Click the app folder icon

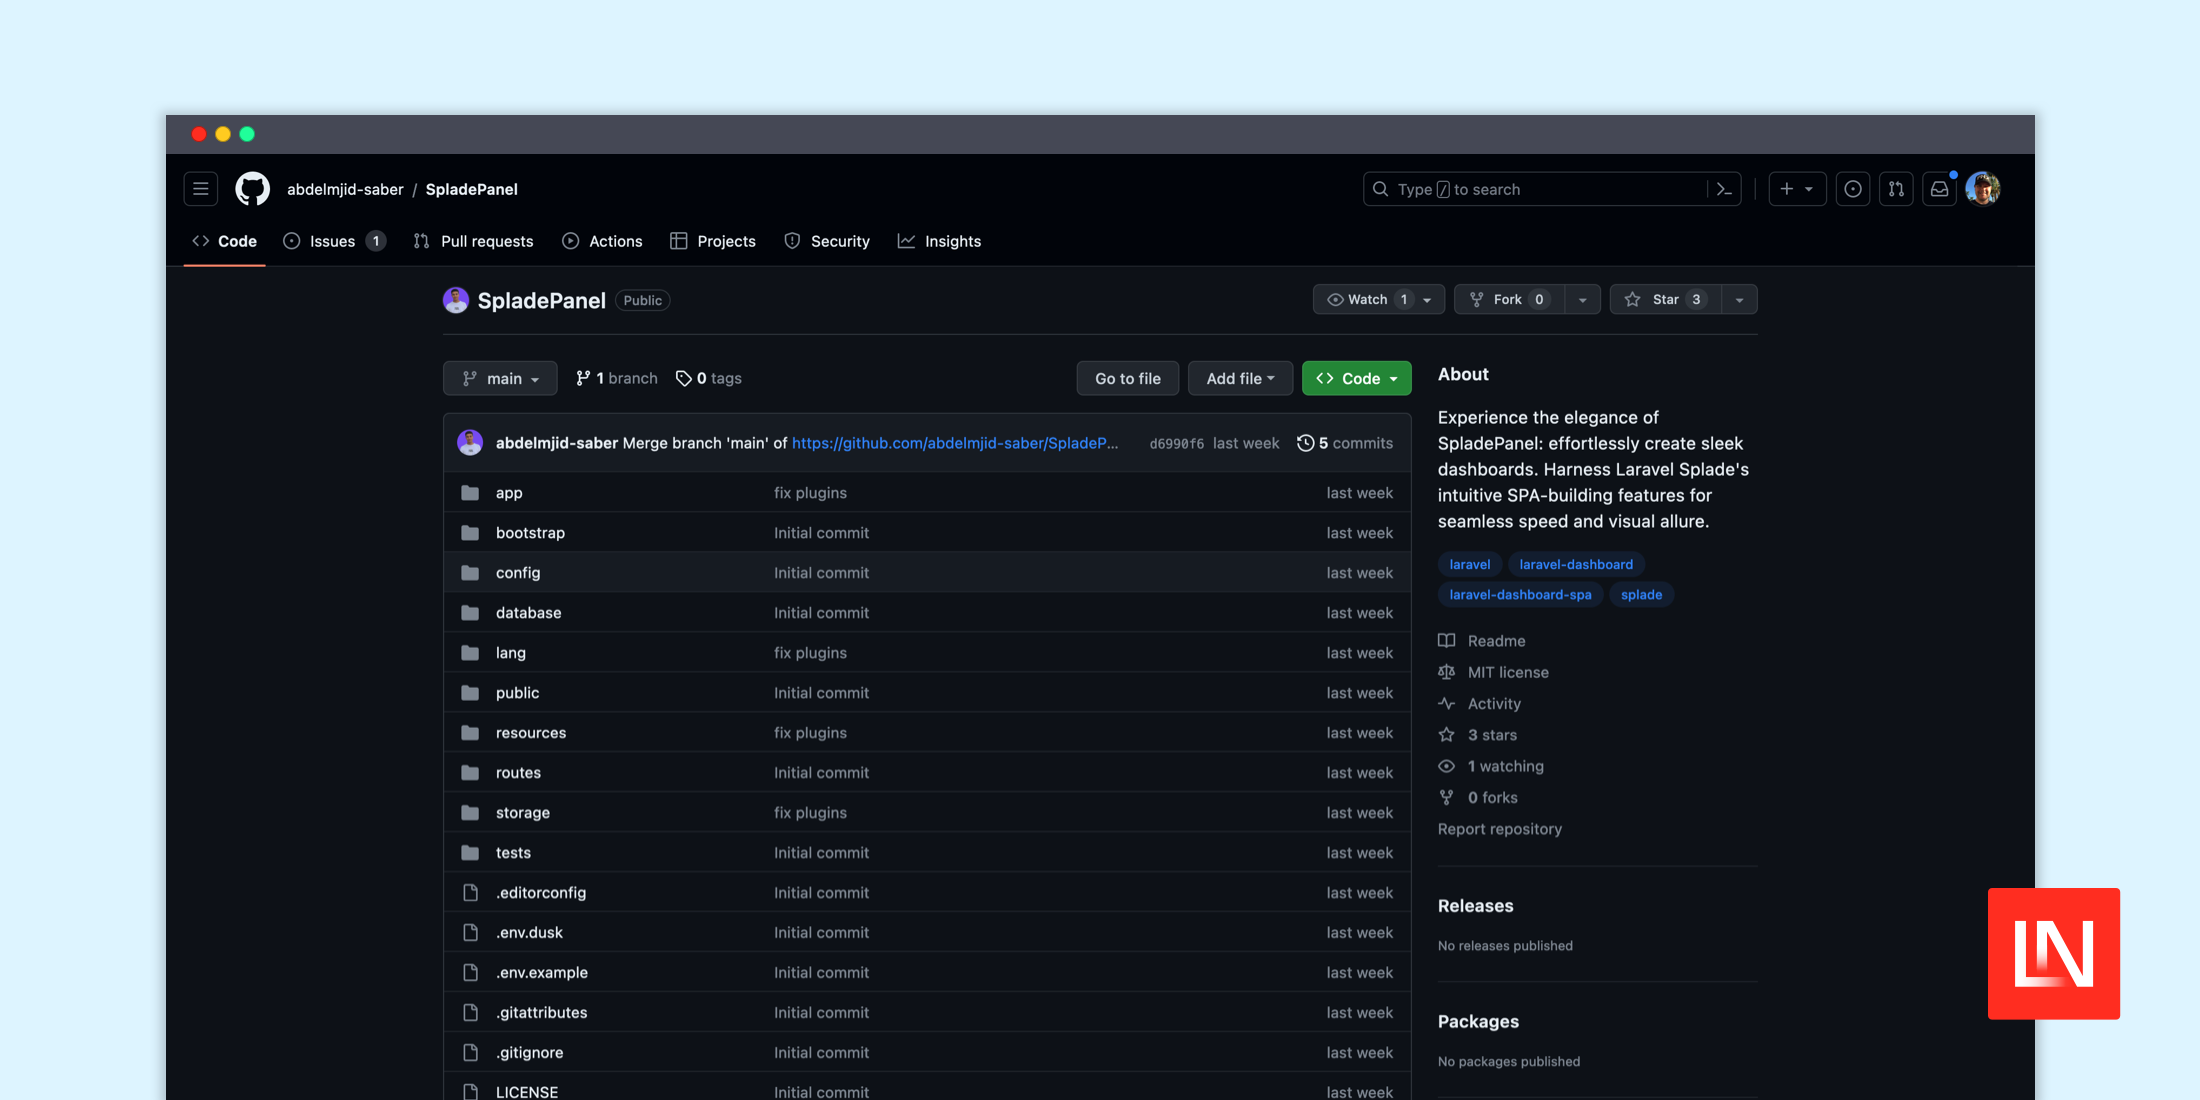[x=470, y=493]
